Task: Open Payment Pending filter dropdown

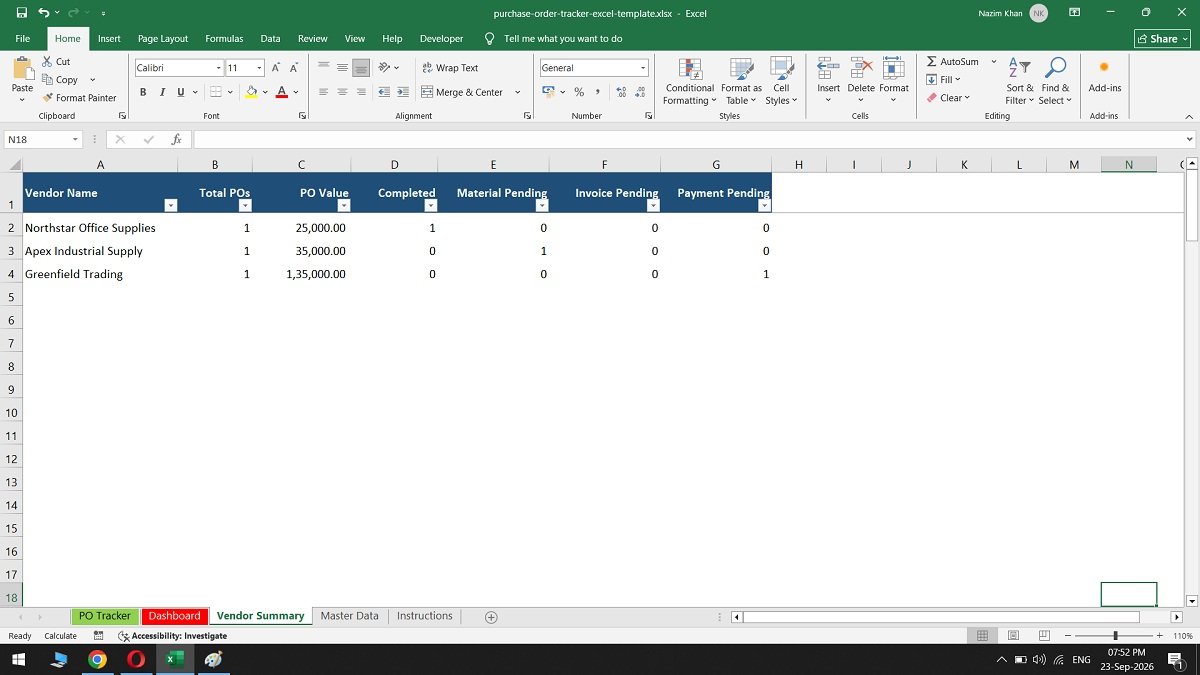Action: pos(764,205)
